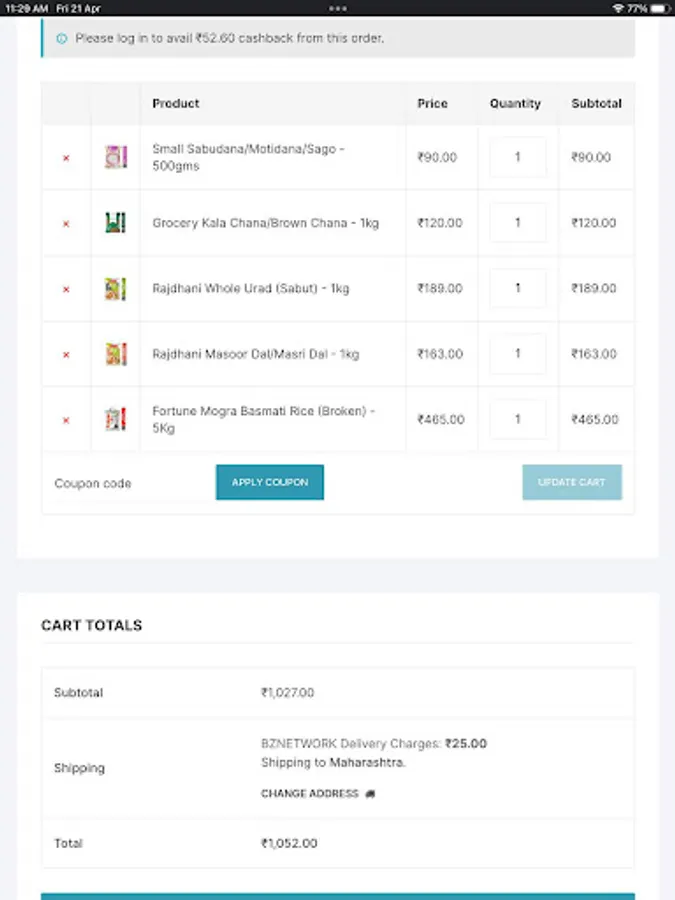
Task: Remove Rajdhani Whole Urad from cart
Action: pyautogui.click(x=66, y=289)
